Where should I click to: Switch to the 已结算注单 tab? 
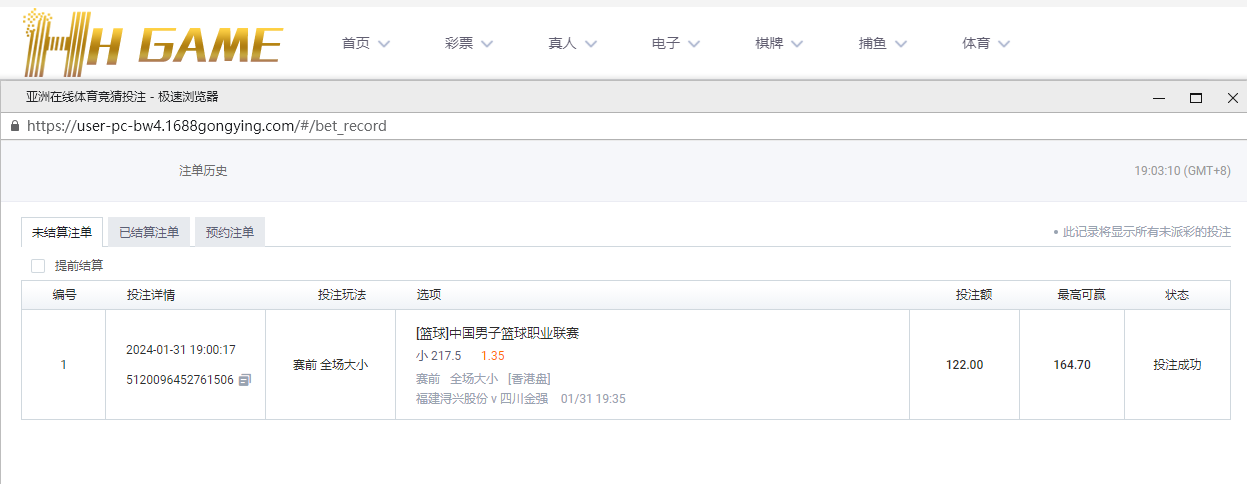click(x=149, y=232)
